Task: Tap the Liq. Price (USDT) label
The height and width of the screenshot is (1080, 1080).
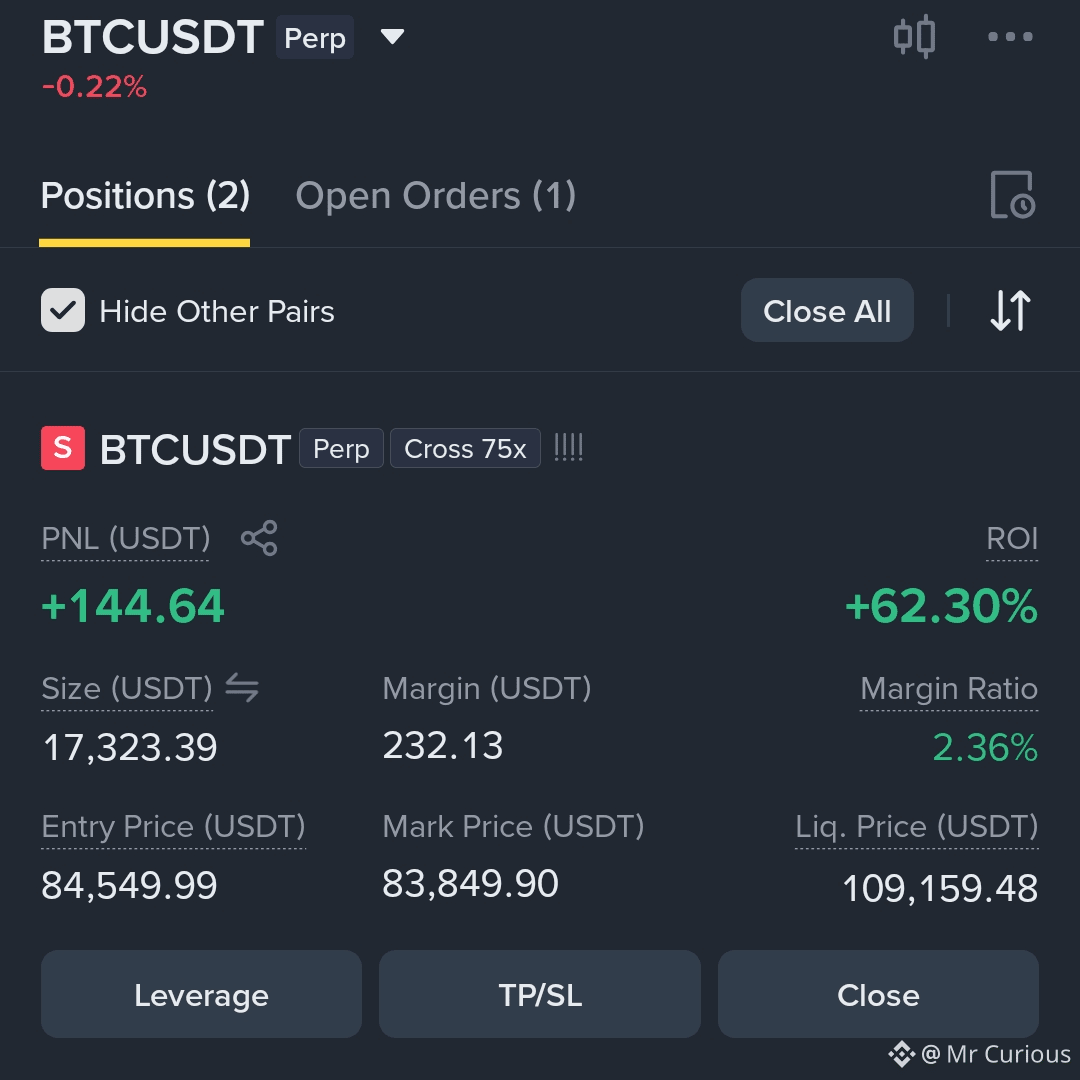Action: pyautogui.click(x=916, y=827)
